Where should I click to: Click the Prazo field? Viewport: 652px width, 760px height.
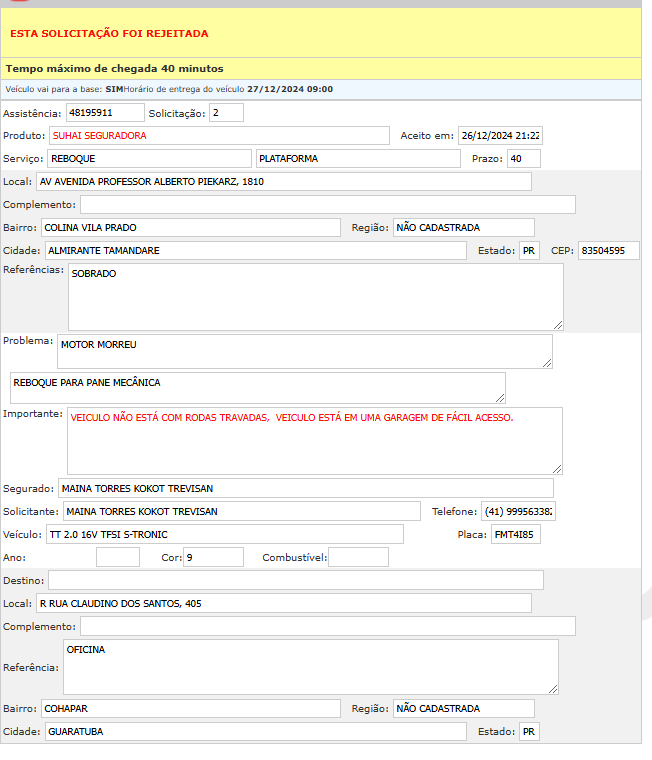[523, 159]
